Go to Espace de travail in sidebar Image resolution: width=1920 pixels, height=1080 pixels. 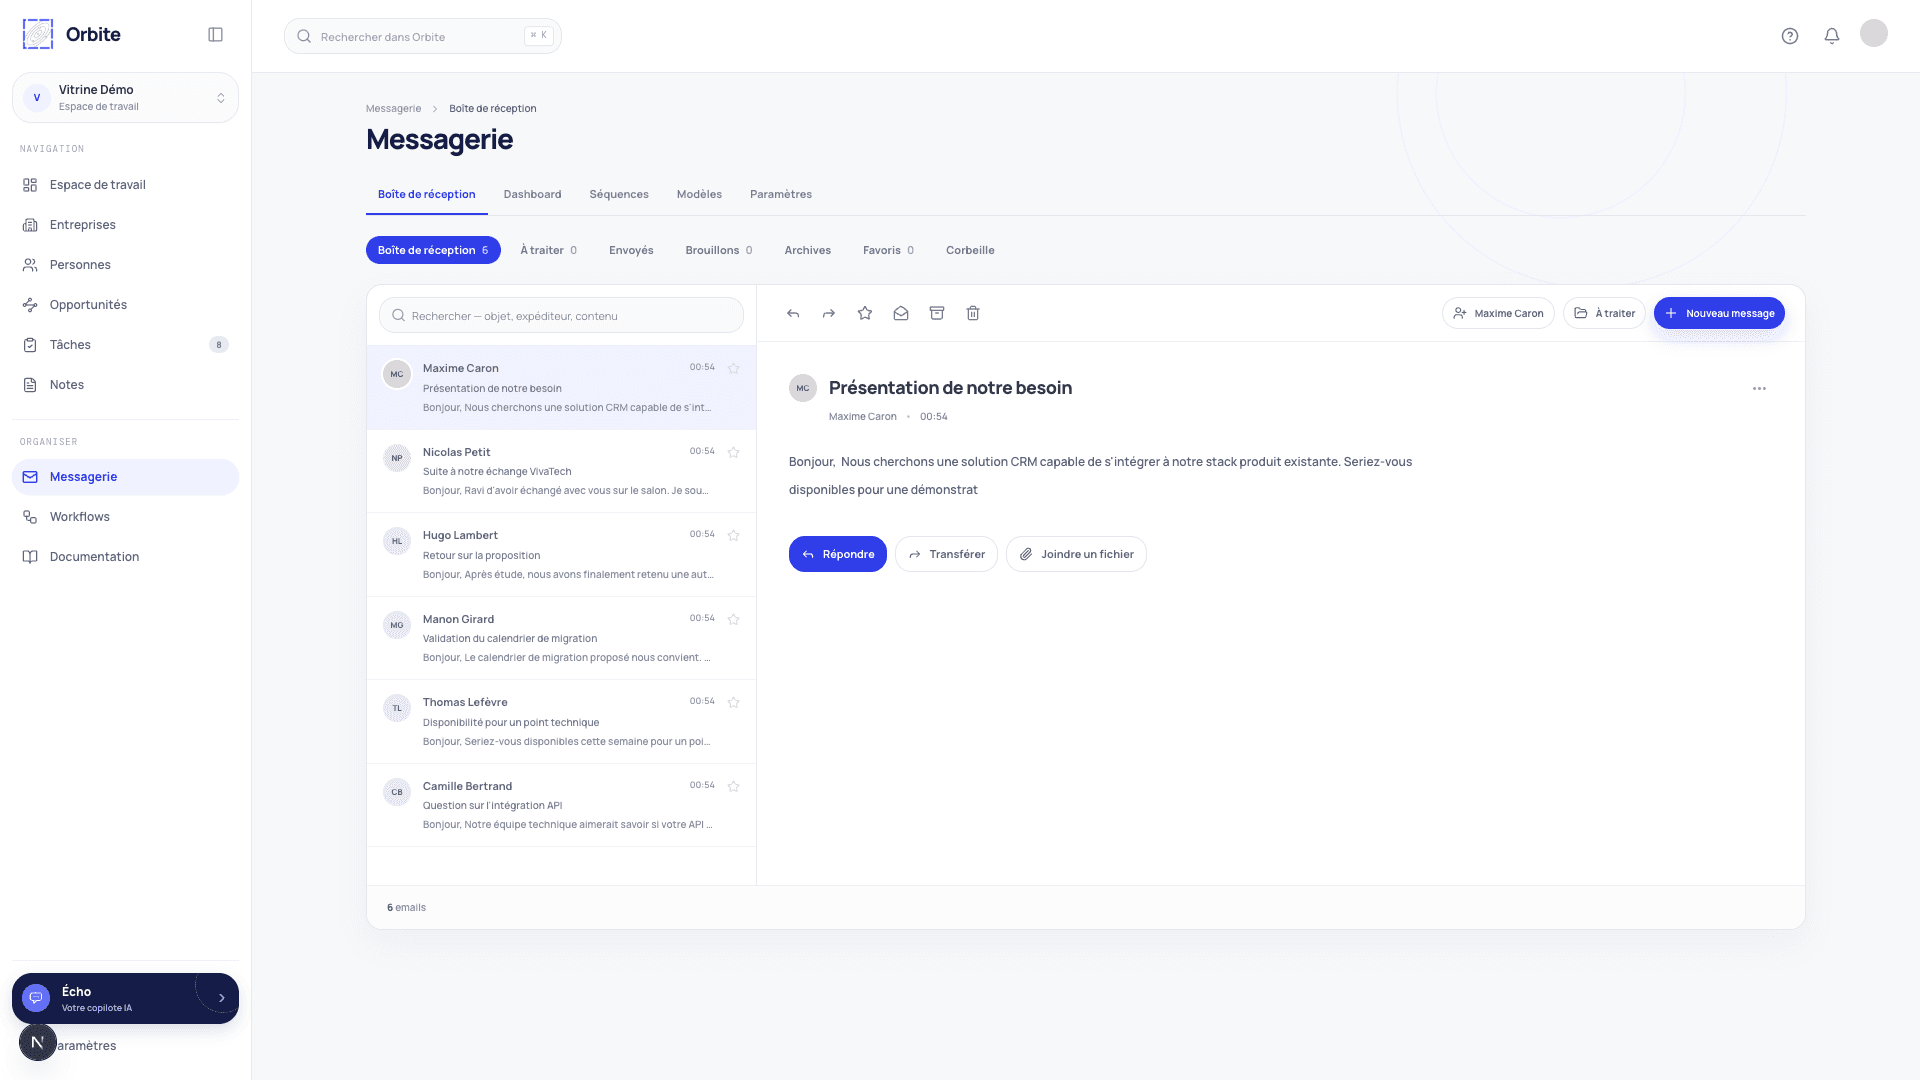[125, 185]
